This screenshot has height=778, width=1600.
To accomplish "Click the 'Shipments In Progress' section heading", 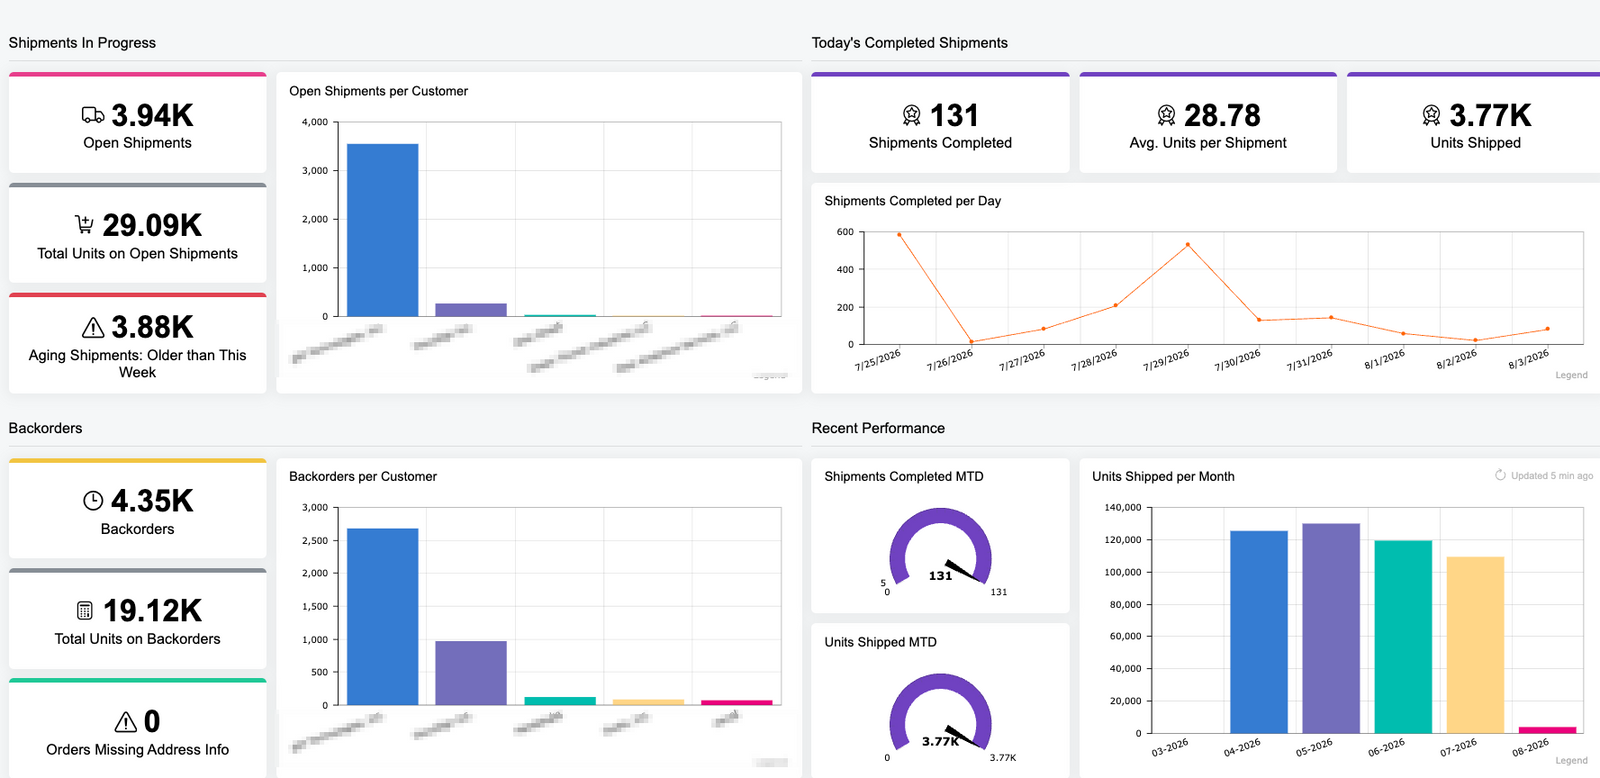I will click(x=82, y=43).
